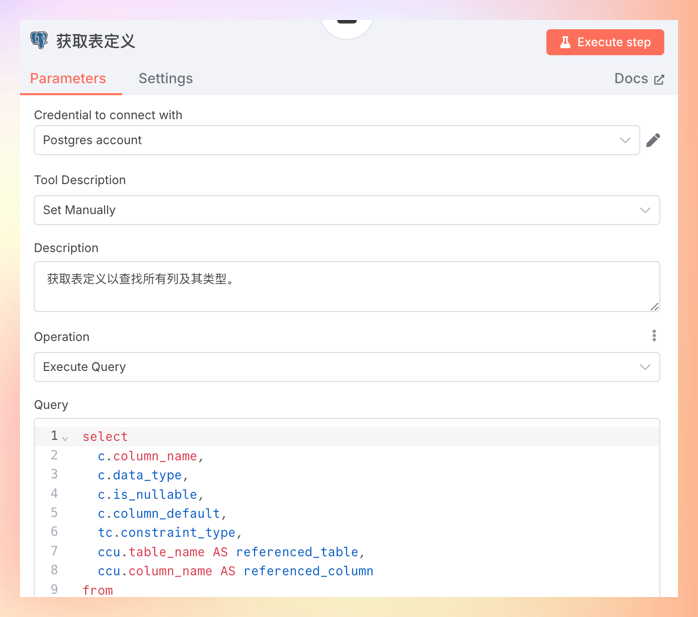
Task: Click c.column_name on query line 2
Action: pyautogui.click(x=147, y=456)
